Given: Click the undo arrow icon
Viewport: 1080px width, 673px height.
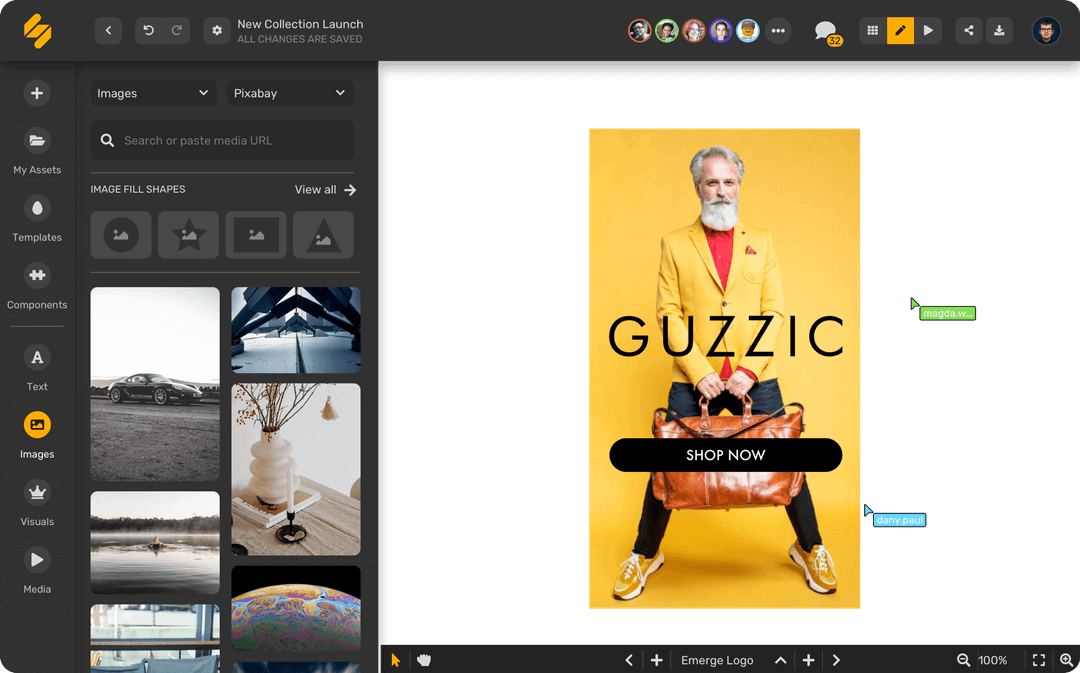Looking at the screenshot, I should click(149, 31).
